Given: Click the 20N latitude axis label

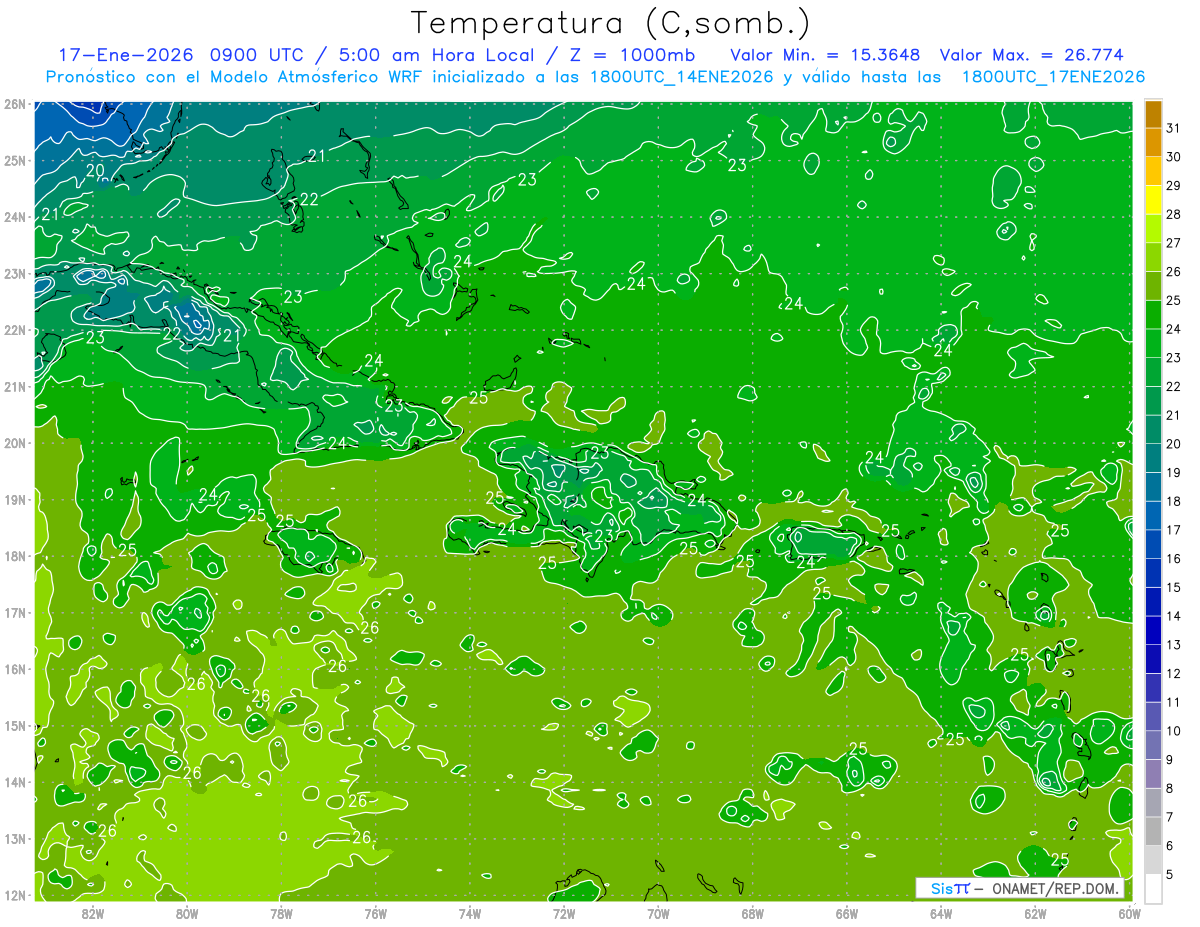Looking at the screenshot, I should [x=14, y=443].
